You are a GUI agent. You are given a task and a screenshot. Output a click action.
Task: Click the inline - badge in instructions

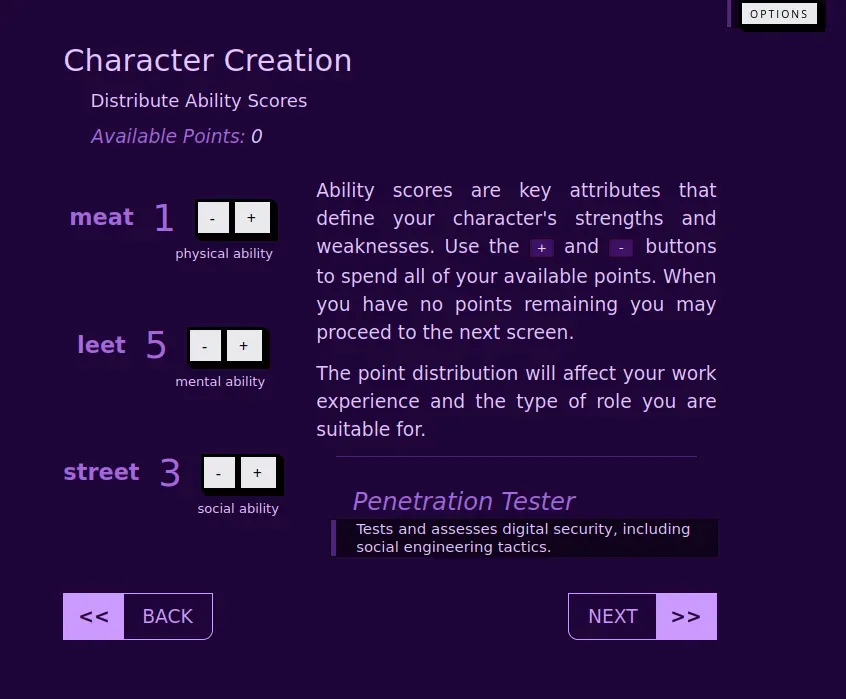tap(621, 248)
